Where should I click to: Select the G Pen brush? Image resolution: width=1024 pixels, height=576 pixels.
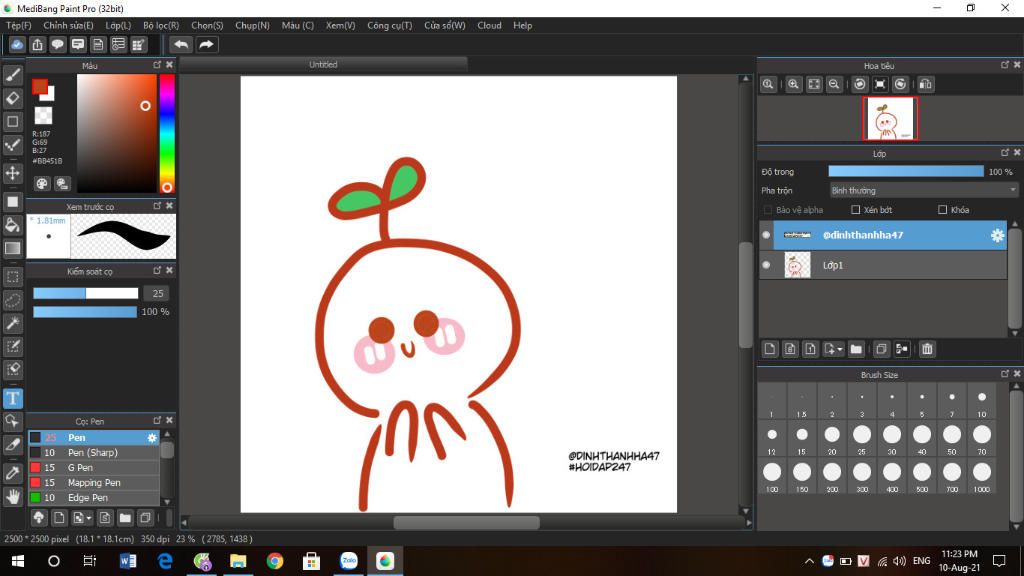(80, 468)
